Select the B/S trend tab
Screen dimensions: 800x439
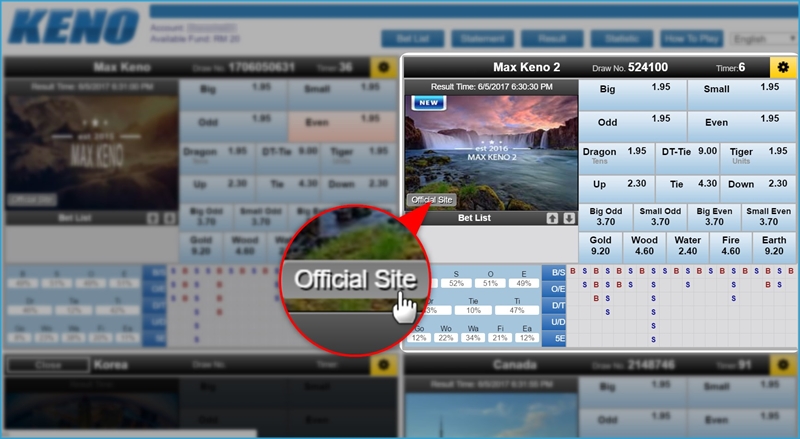[x=558, y=271]
